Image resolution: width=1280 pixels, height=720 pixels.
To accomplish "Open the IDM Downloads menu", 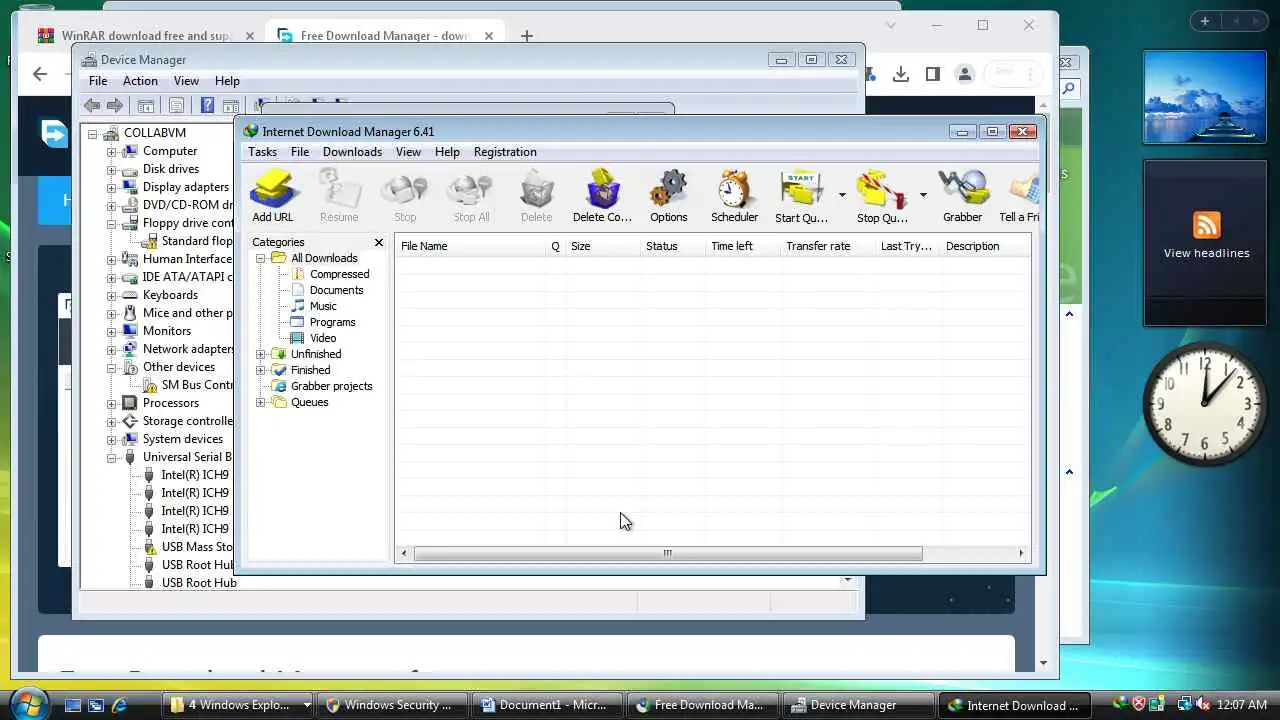I will tap(352, 152).
